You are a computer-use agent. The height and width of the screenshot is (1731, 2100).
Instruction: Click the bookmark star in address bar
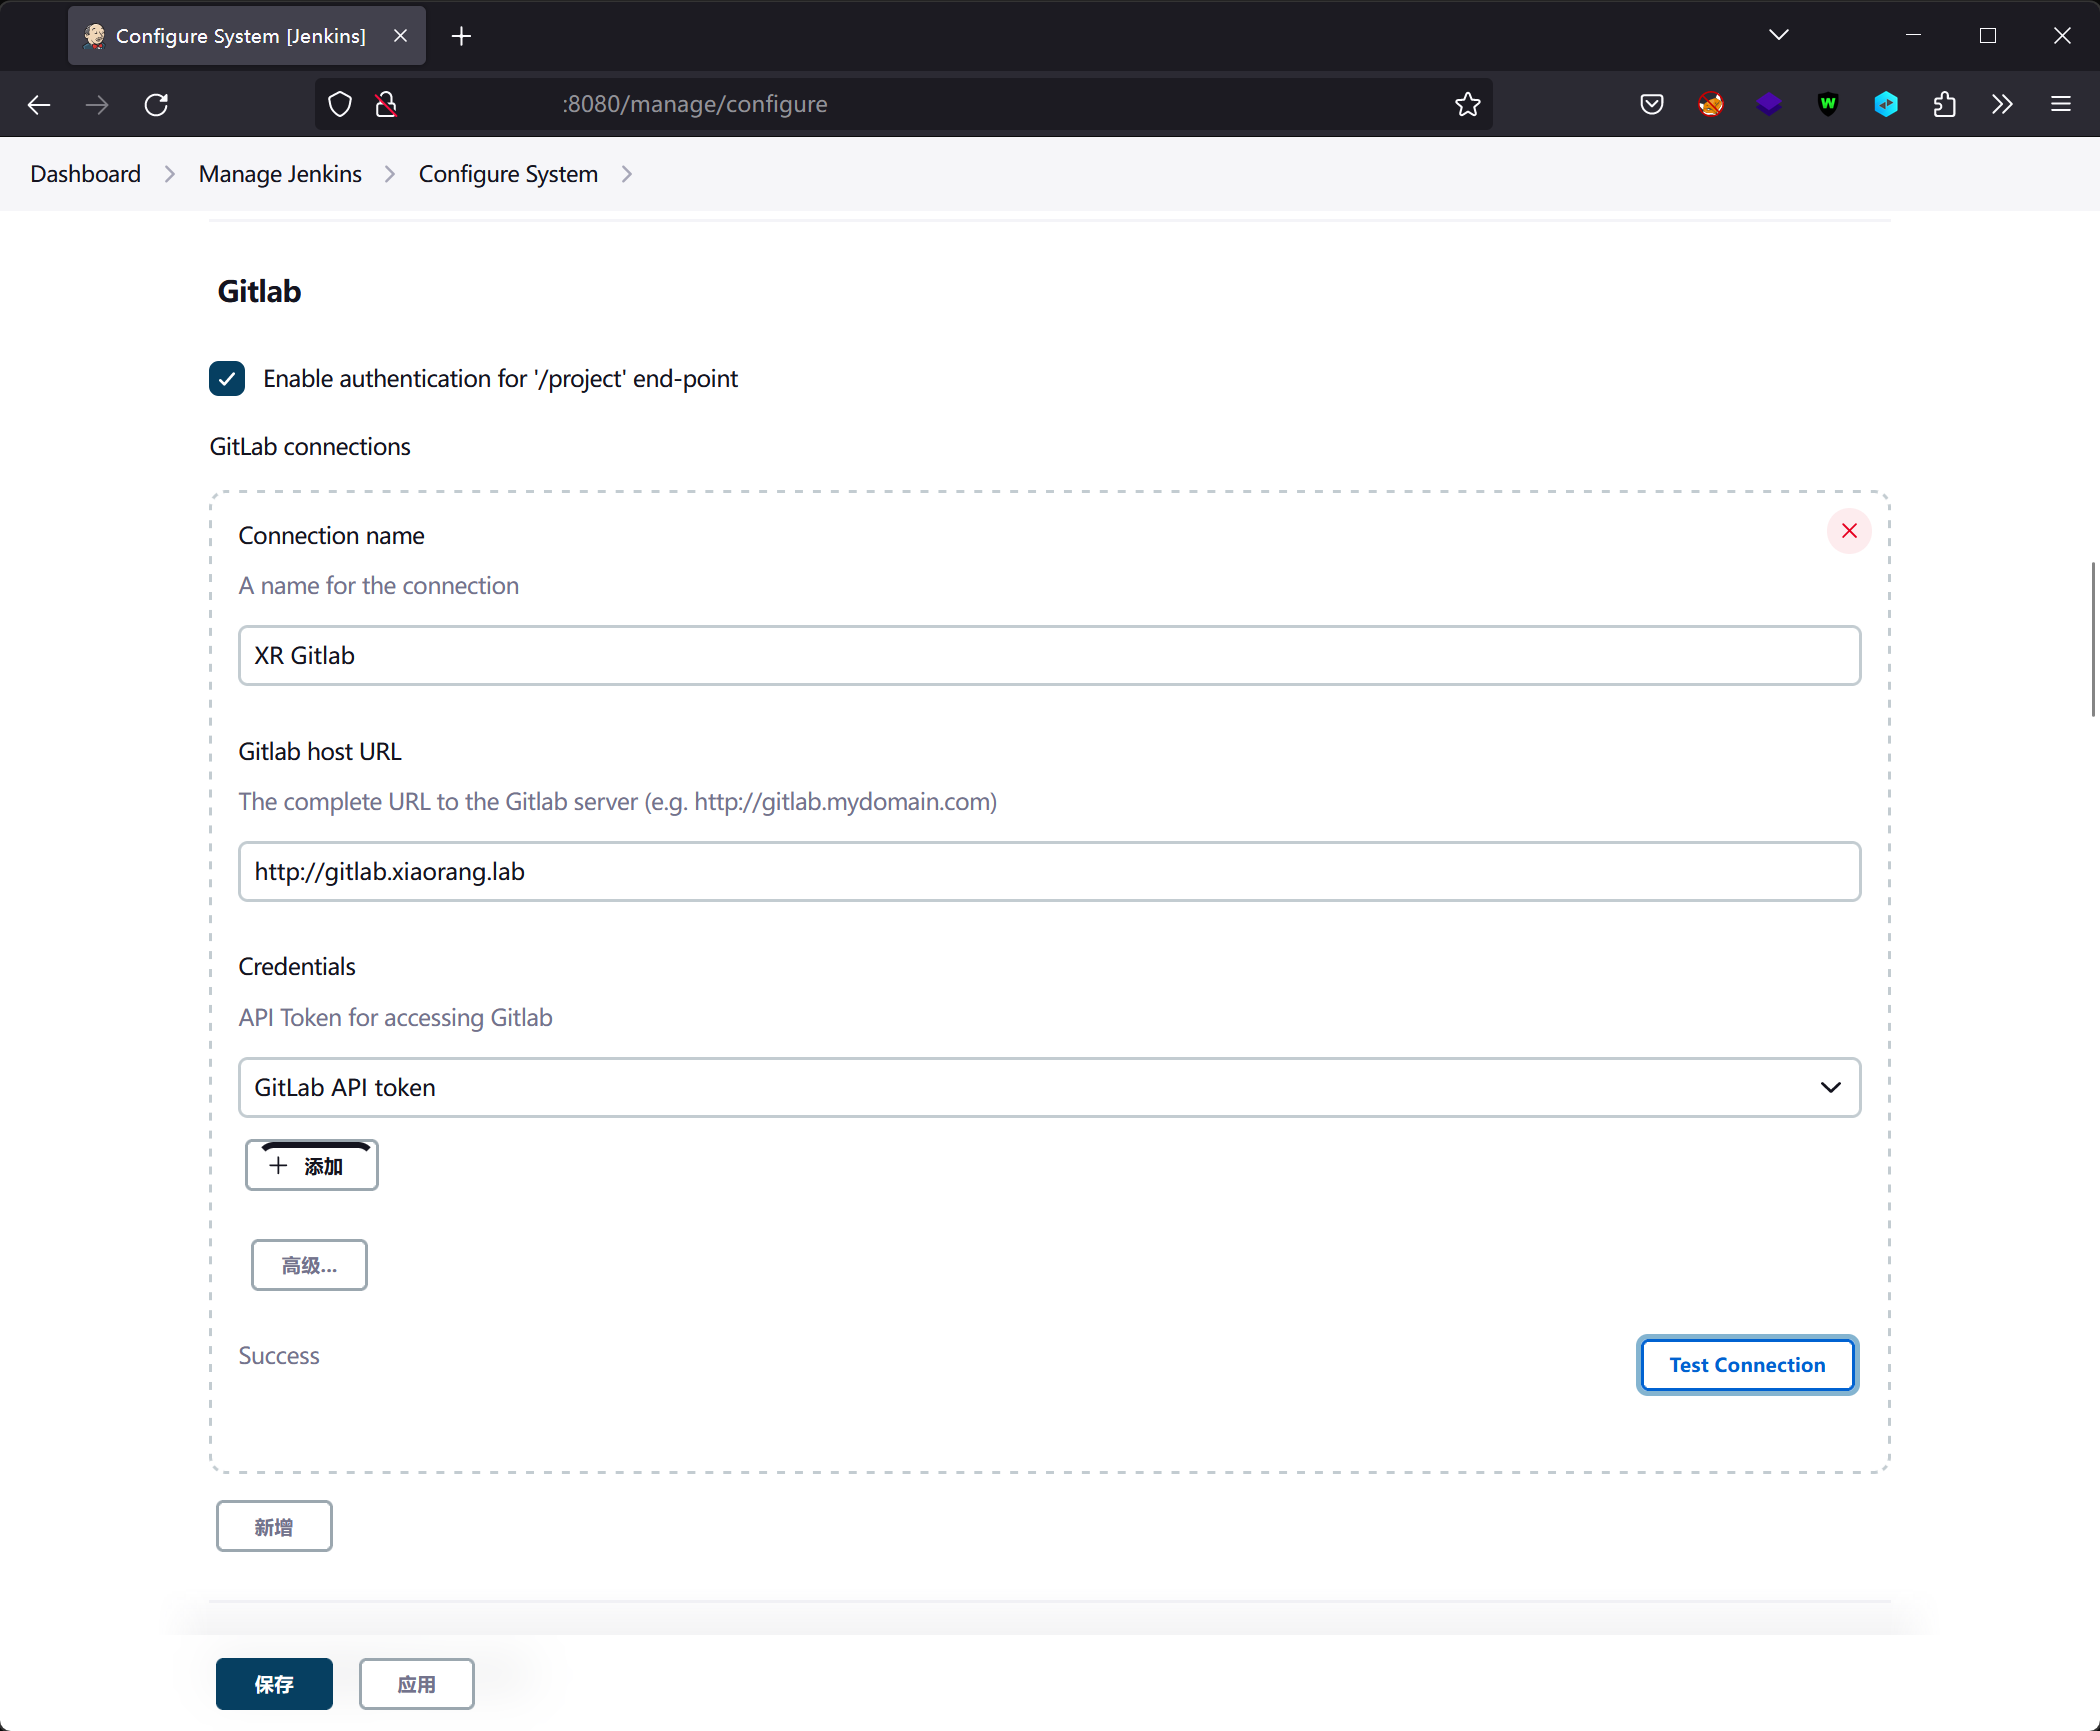click(x=1467, y=104)
